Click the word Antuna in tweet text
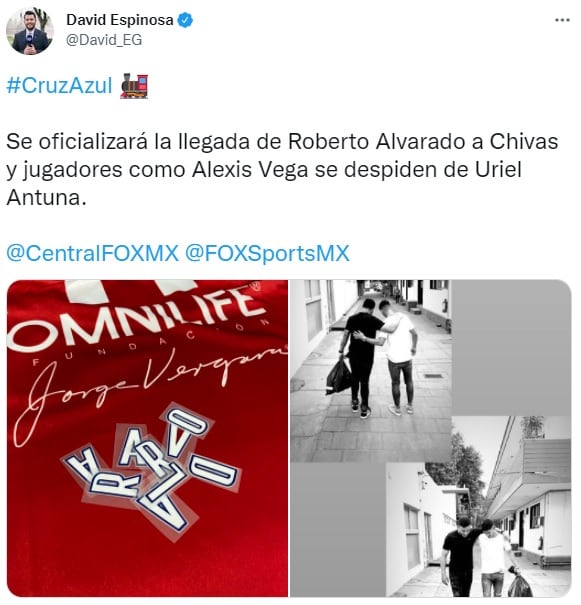The width and height of the screenshot is (581, 605). pos(44,198)
